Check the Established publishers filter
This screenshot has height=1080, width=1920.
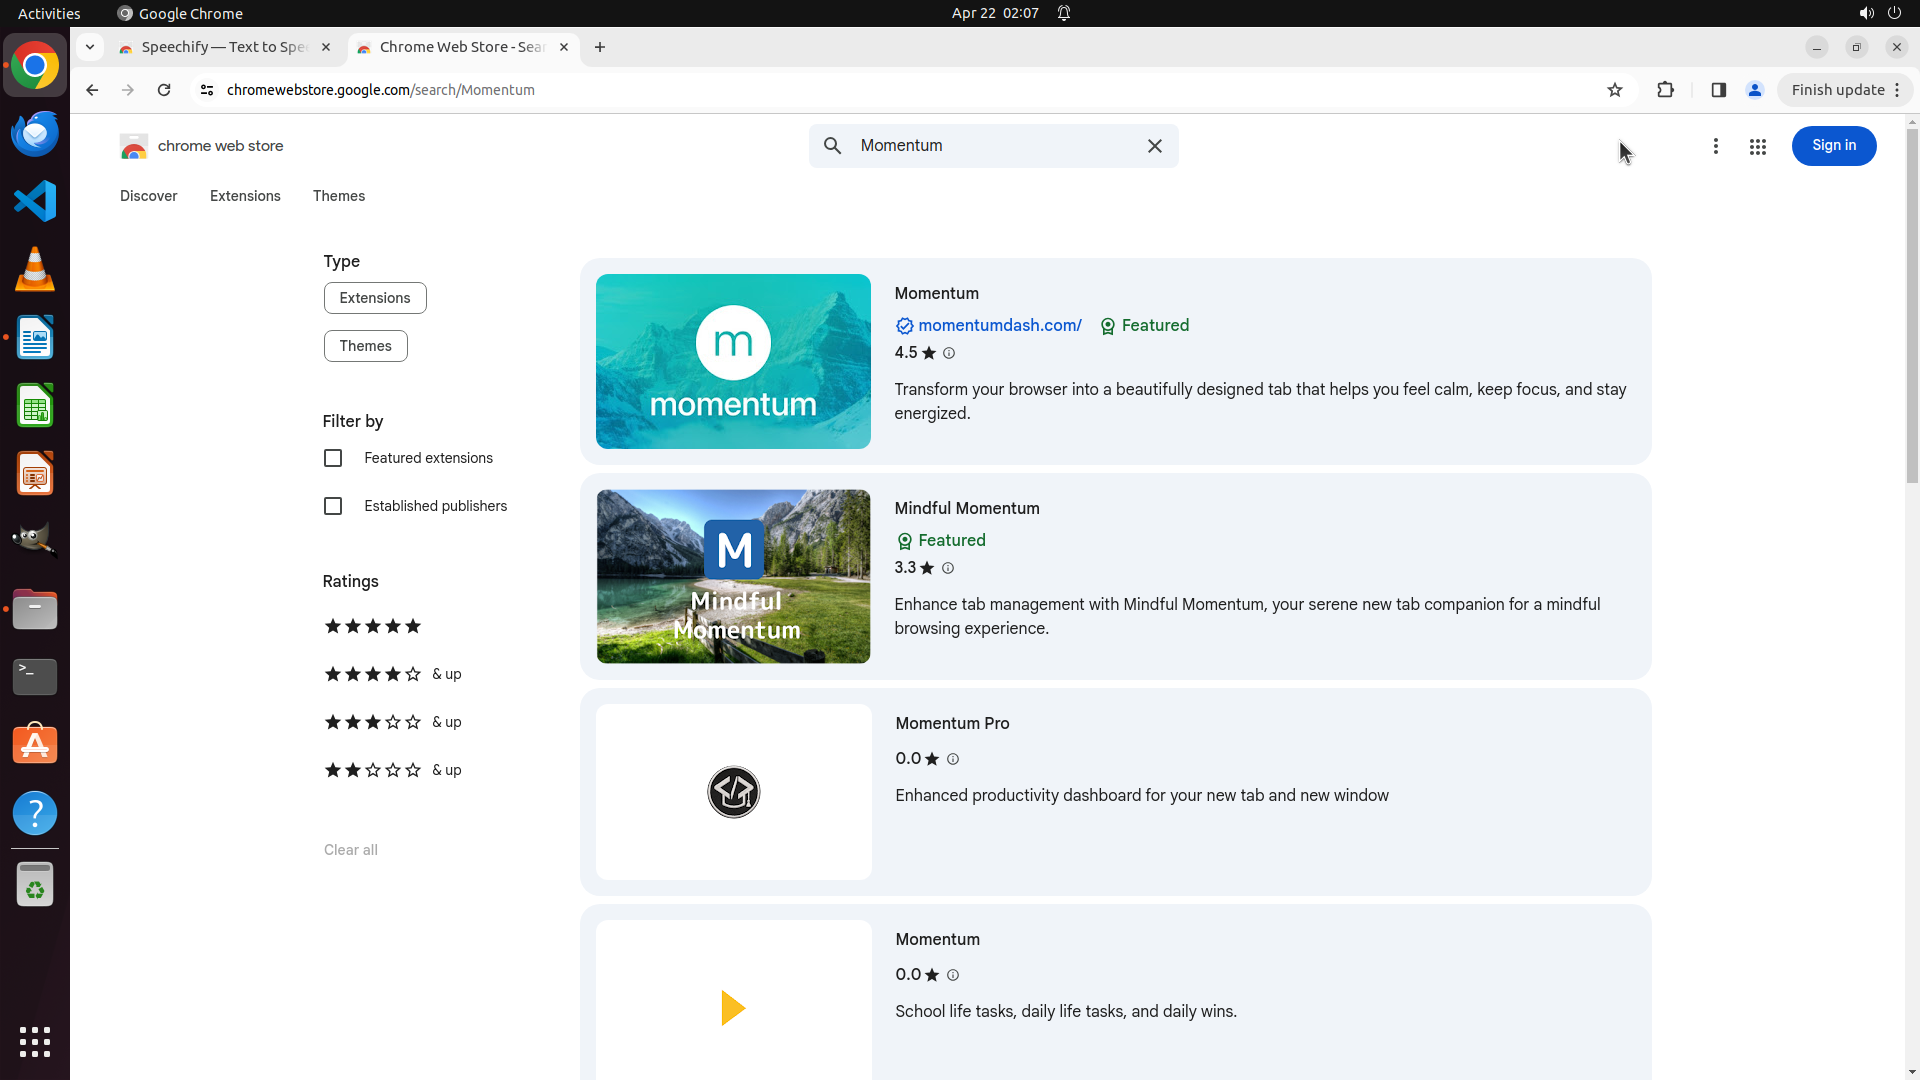(x=333, y=506)
